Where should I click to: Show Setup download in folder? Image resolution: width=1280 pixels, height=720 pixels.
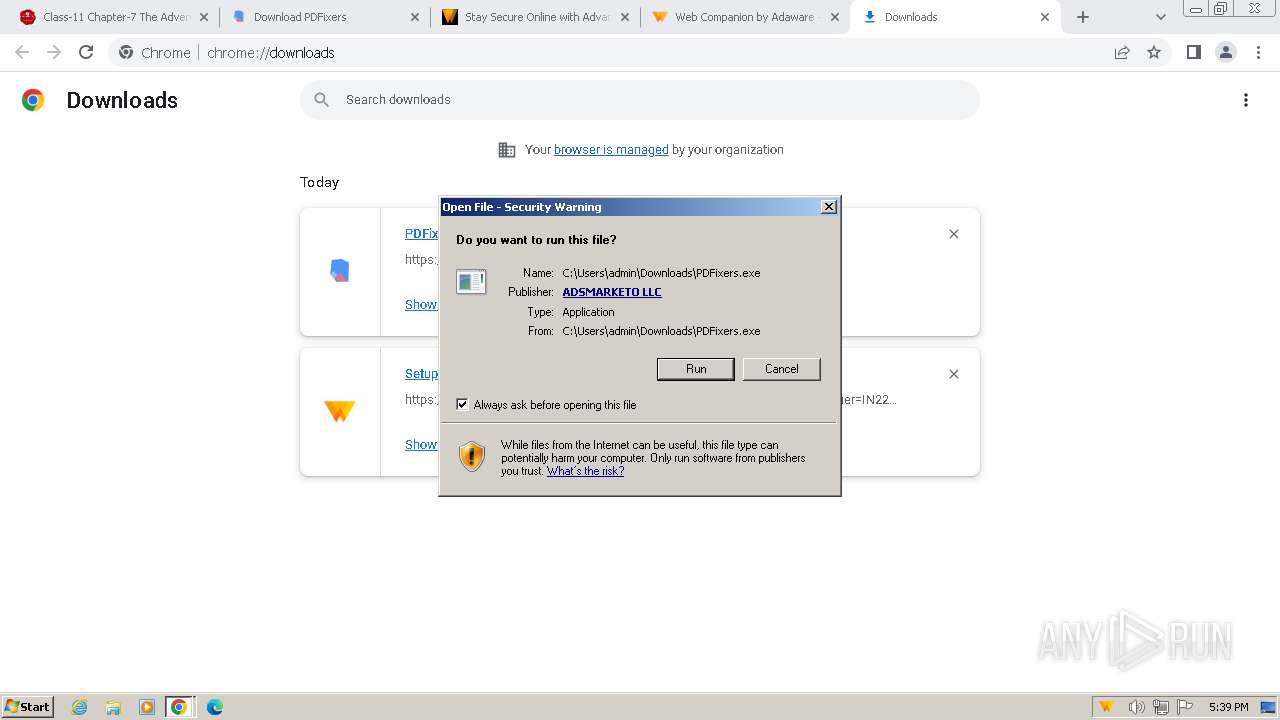click(421, 445)
